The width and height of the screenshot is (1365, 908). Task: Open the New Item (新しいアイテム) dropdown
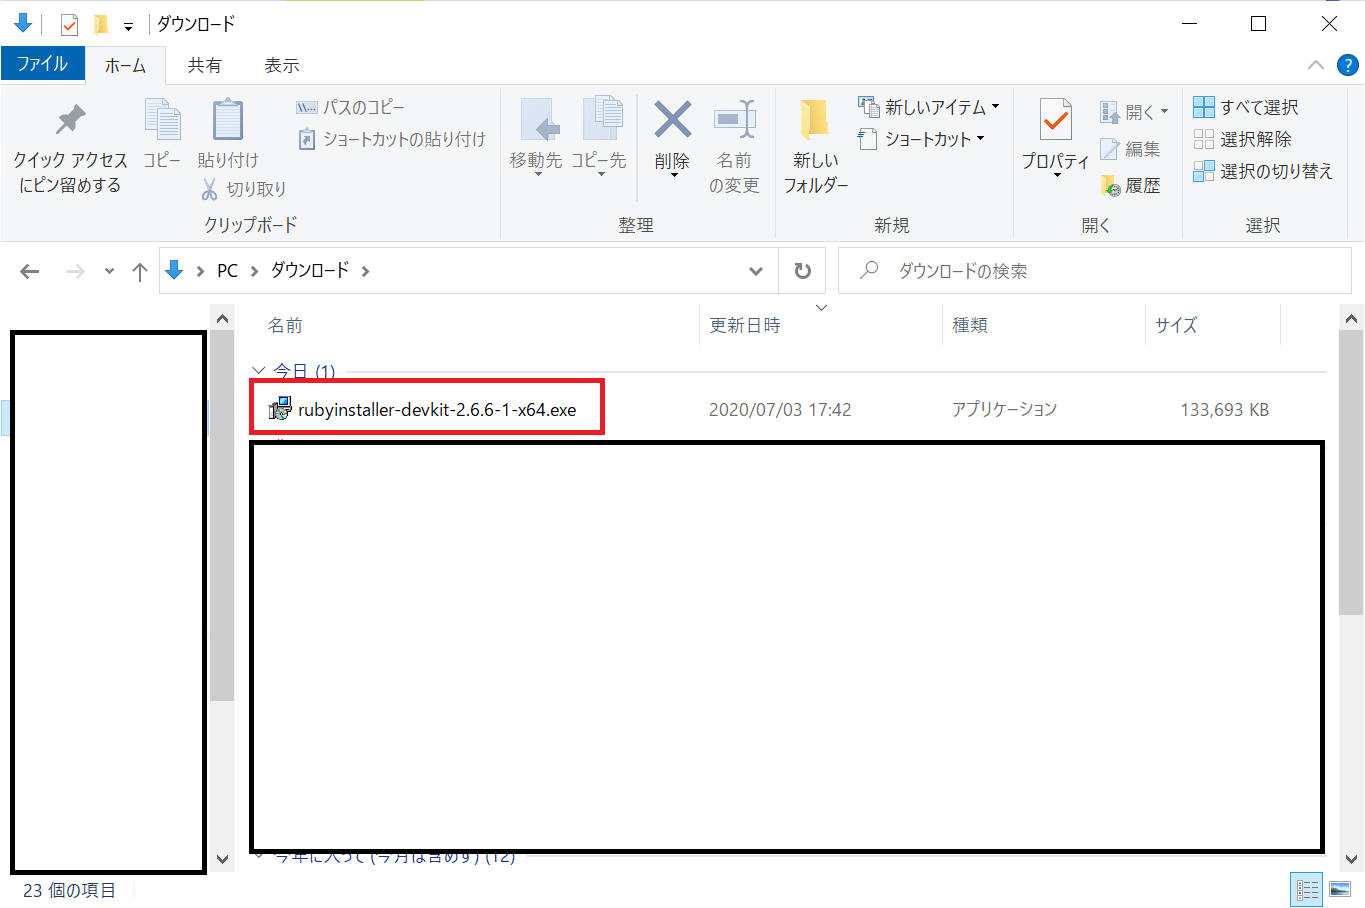[x=929, y=107]
